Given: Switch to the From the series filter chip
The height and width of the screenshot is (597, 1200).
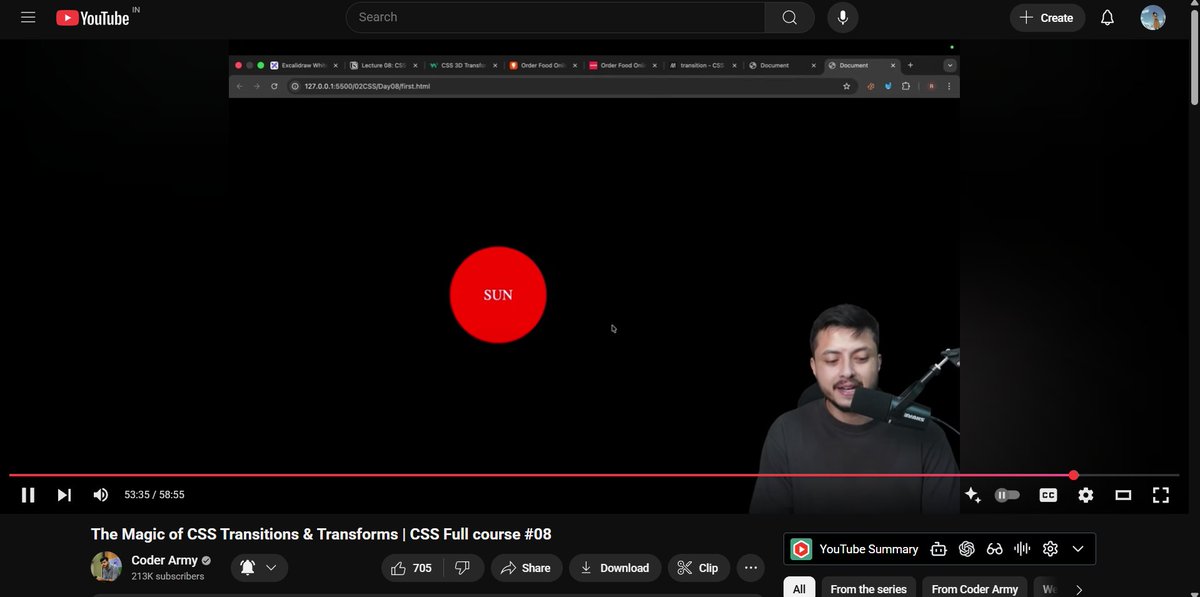Looking at the screenshot, I should [868, 588].
